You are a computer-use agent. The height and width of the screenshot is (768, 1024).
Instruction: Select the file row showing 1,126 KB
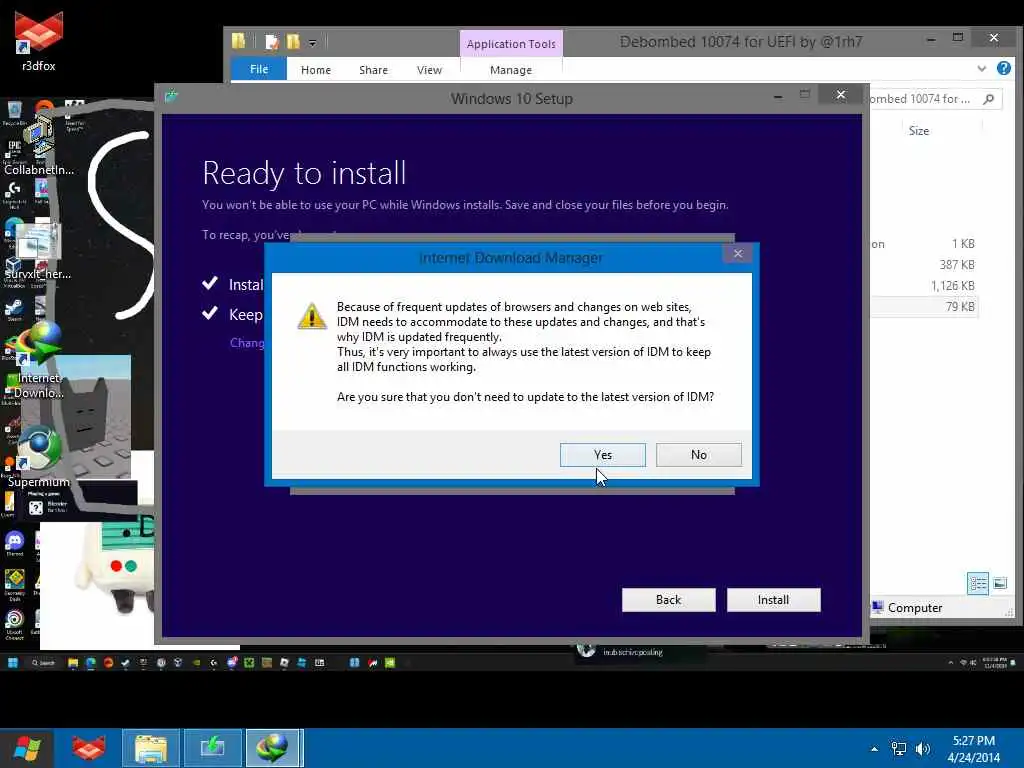click(923, 285)
